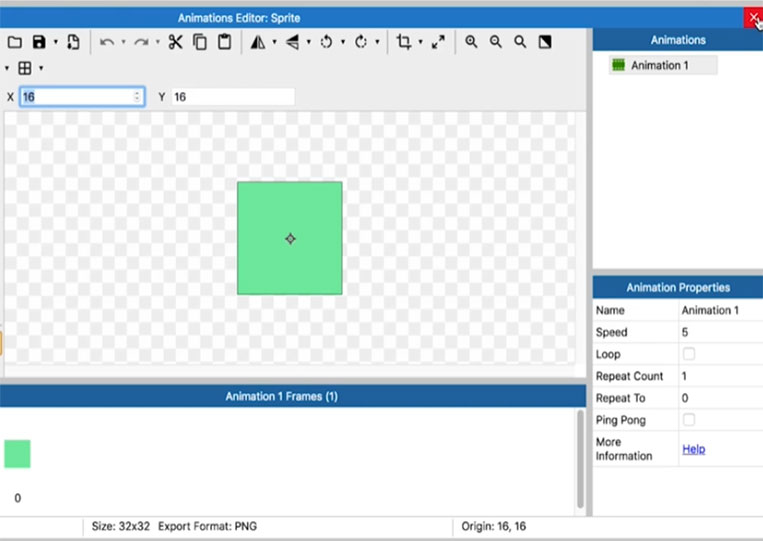
Task: Click the Size: 32x32 status text
Action: tap(121, 526)
